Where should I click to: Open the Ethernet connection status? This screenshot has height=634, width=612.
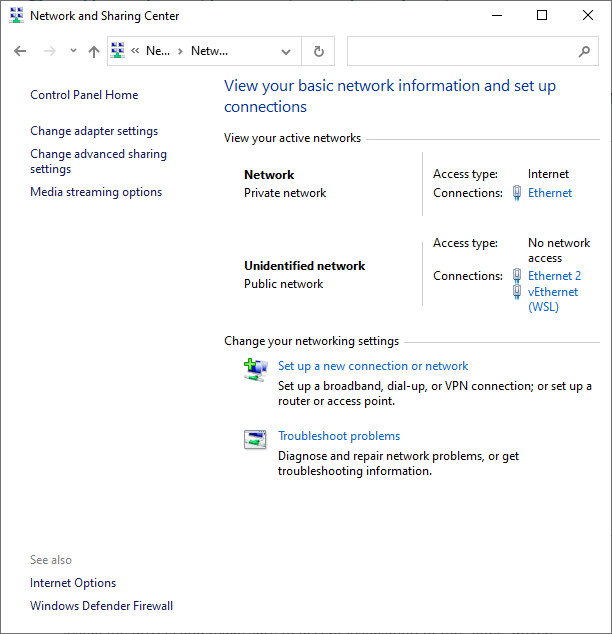pos(550,193)
